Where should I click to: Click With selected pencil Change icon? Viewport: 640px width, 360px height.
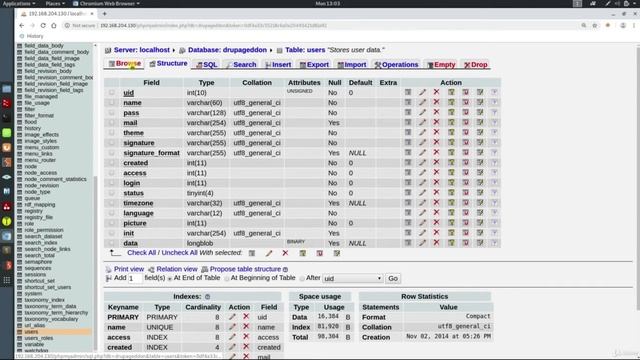269,253
